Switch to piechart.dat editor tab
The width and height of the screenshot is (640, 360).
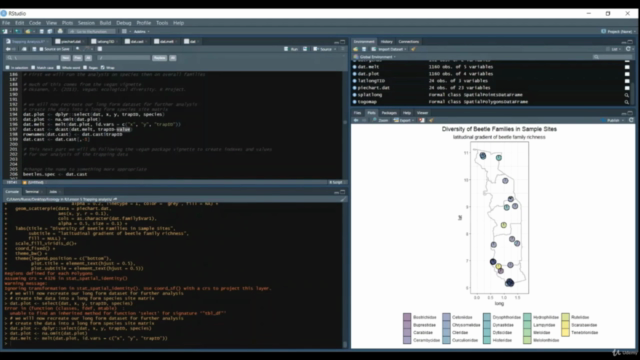click(71, 42)
